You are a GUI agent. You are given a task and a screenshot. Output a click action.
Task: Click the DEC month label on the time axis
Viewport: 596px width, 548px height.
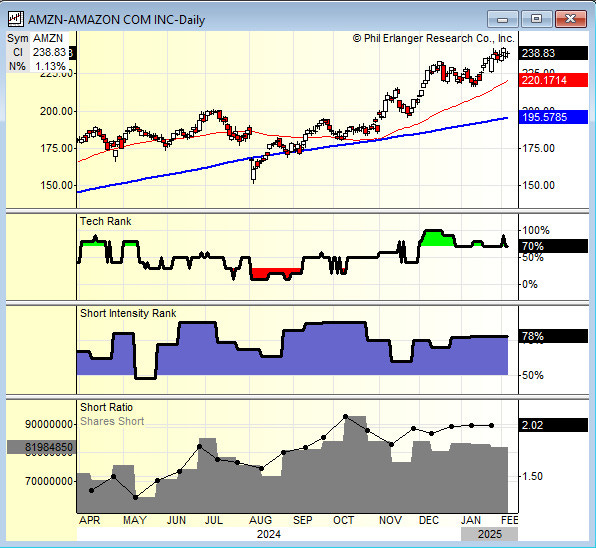coord(429,520)
